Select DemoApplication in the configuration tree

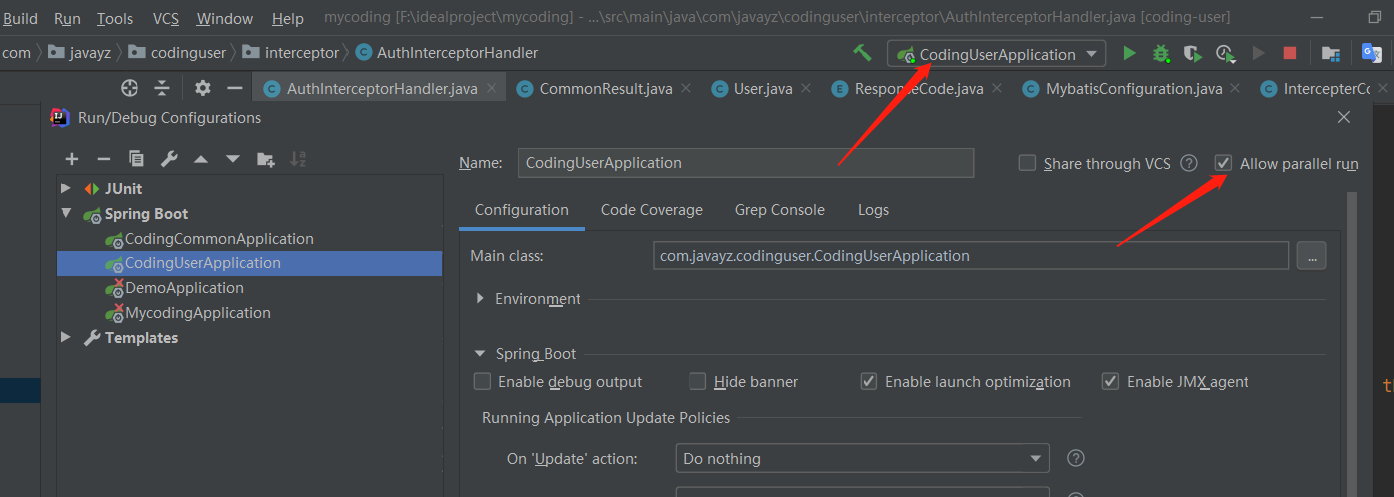(x=184, y=287)
